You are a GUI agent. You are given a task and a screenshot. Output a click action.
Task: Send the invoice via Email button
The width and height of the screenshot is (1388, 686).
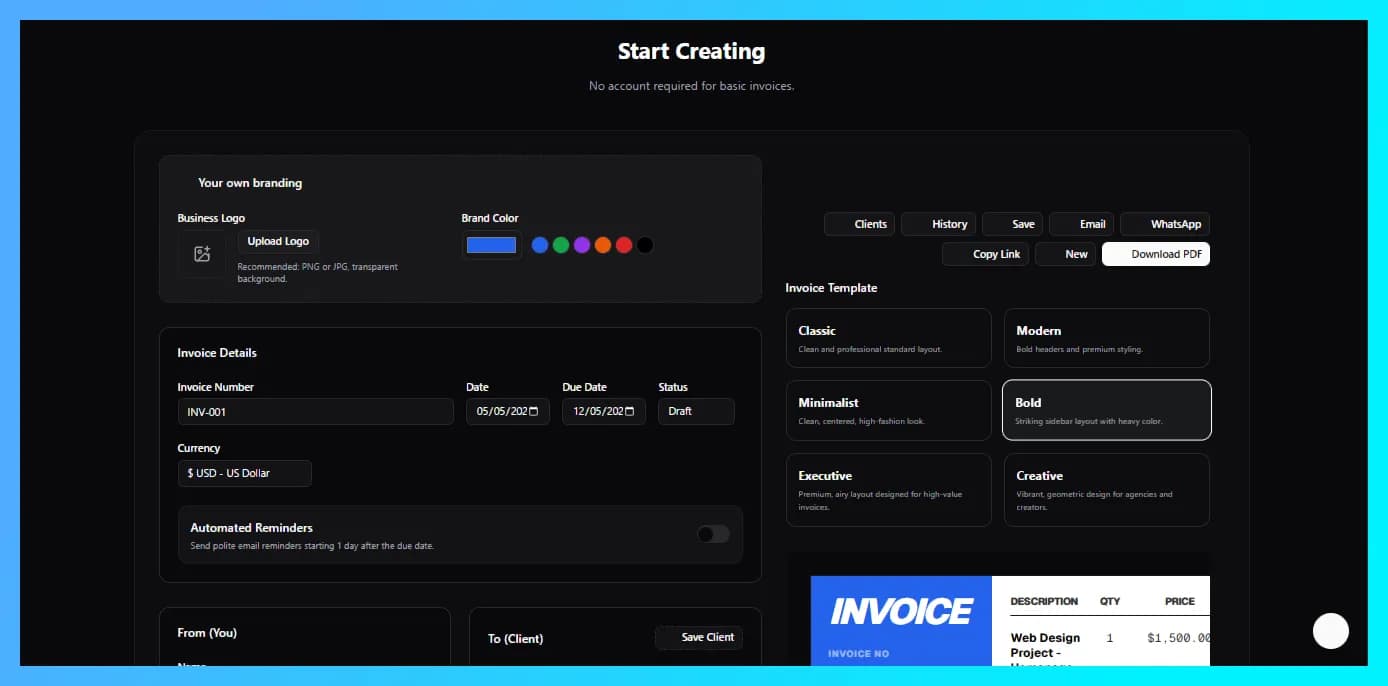(x=1082, y=224)
